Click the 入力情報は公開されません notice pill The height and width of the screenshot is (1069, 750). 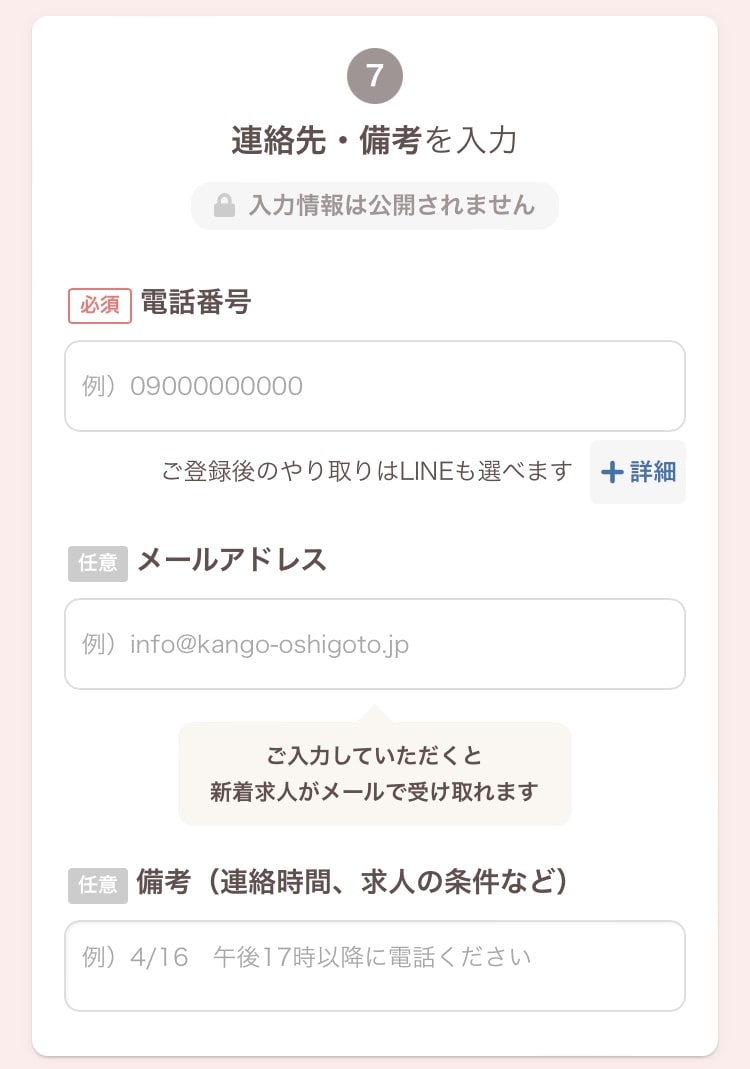point(375,205)
